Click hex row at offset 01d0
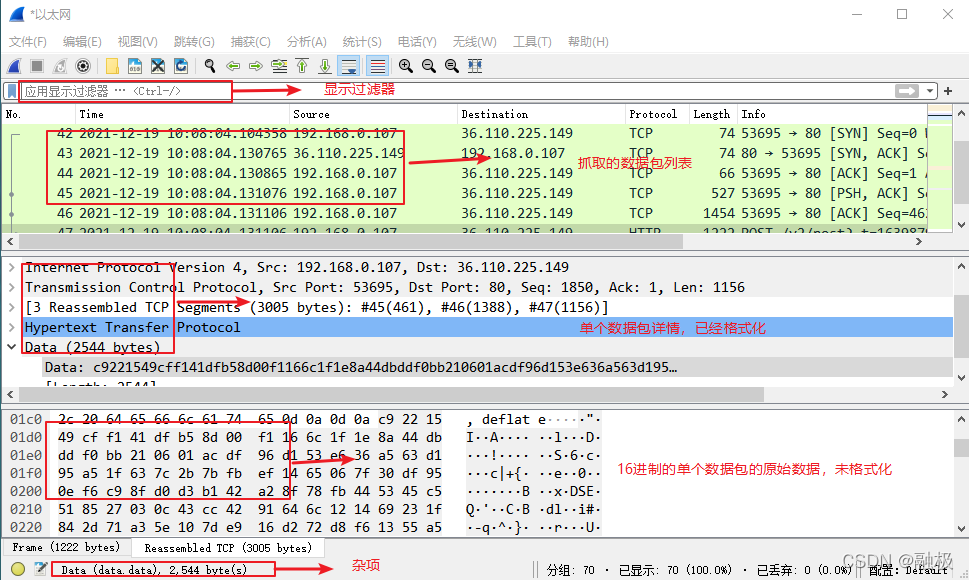Screen dimensions: 969x580 (305, 437)
